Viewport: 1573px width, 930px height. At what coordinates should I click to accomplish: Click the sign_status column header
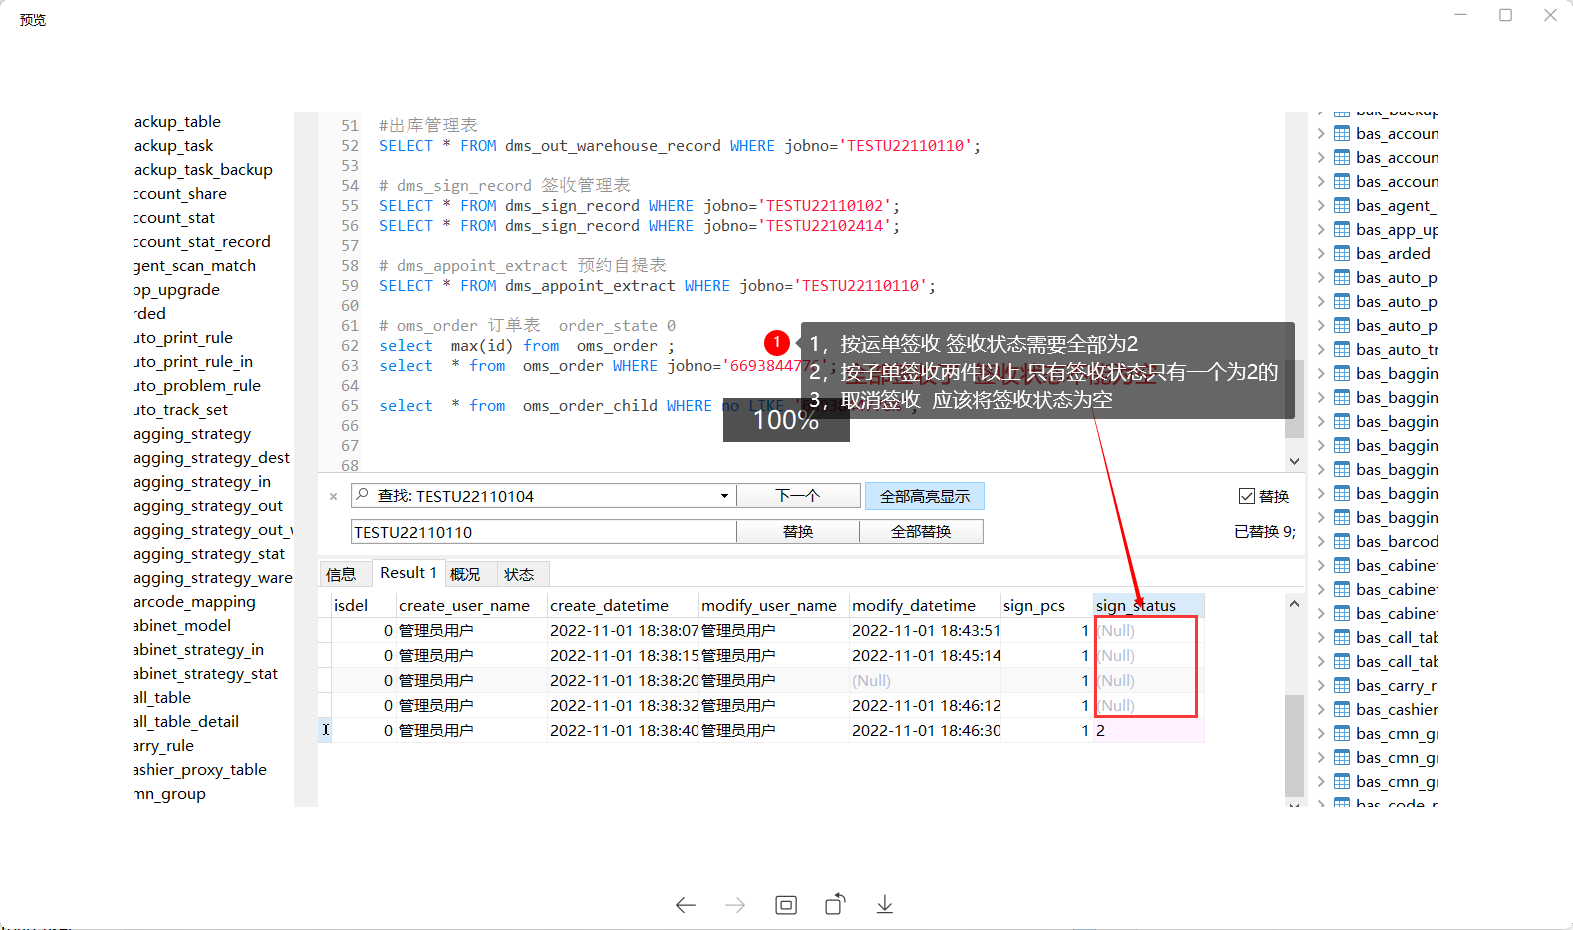click(1148, 605)
